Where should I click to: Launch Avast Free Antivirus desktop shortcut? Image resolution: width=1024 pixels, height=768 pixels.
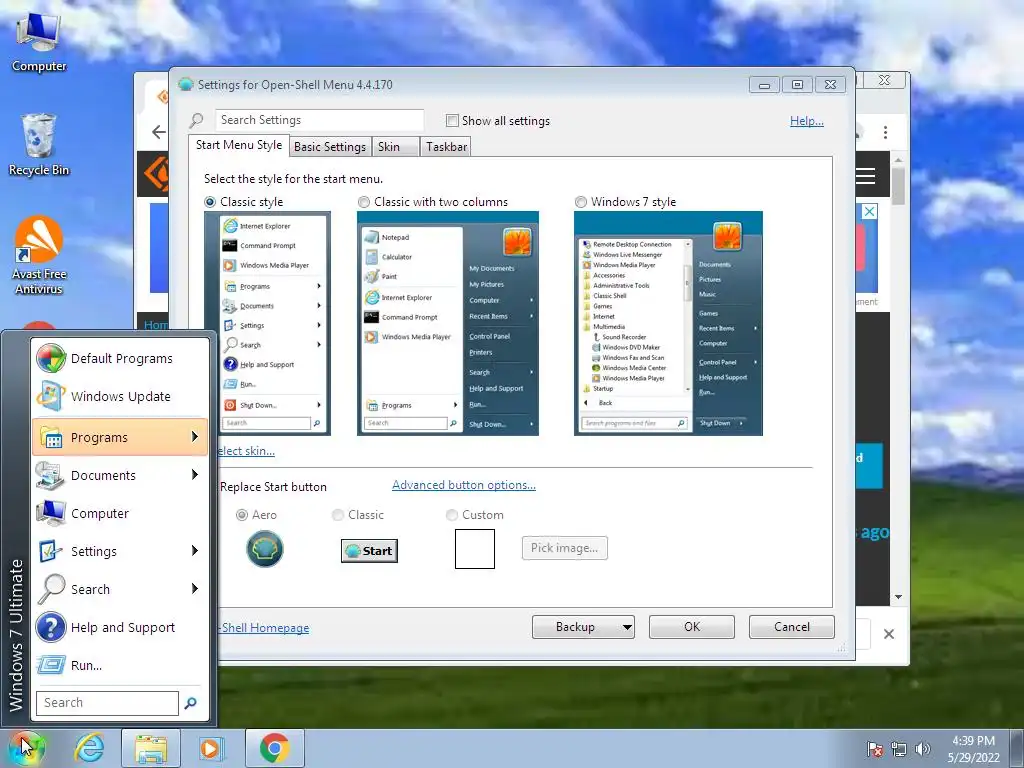[x=39, y=255]
